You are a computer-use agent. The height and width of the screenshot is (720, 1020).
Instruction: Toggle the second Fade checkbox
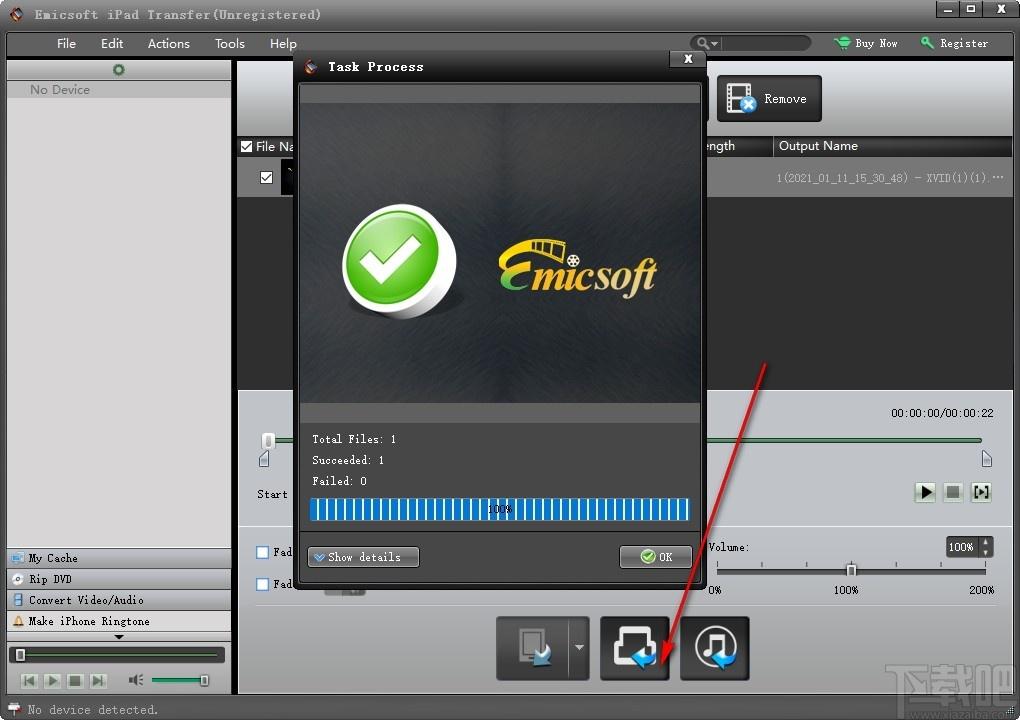pos(262,584)
